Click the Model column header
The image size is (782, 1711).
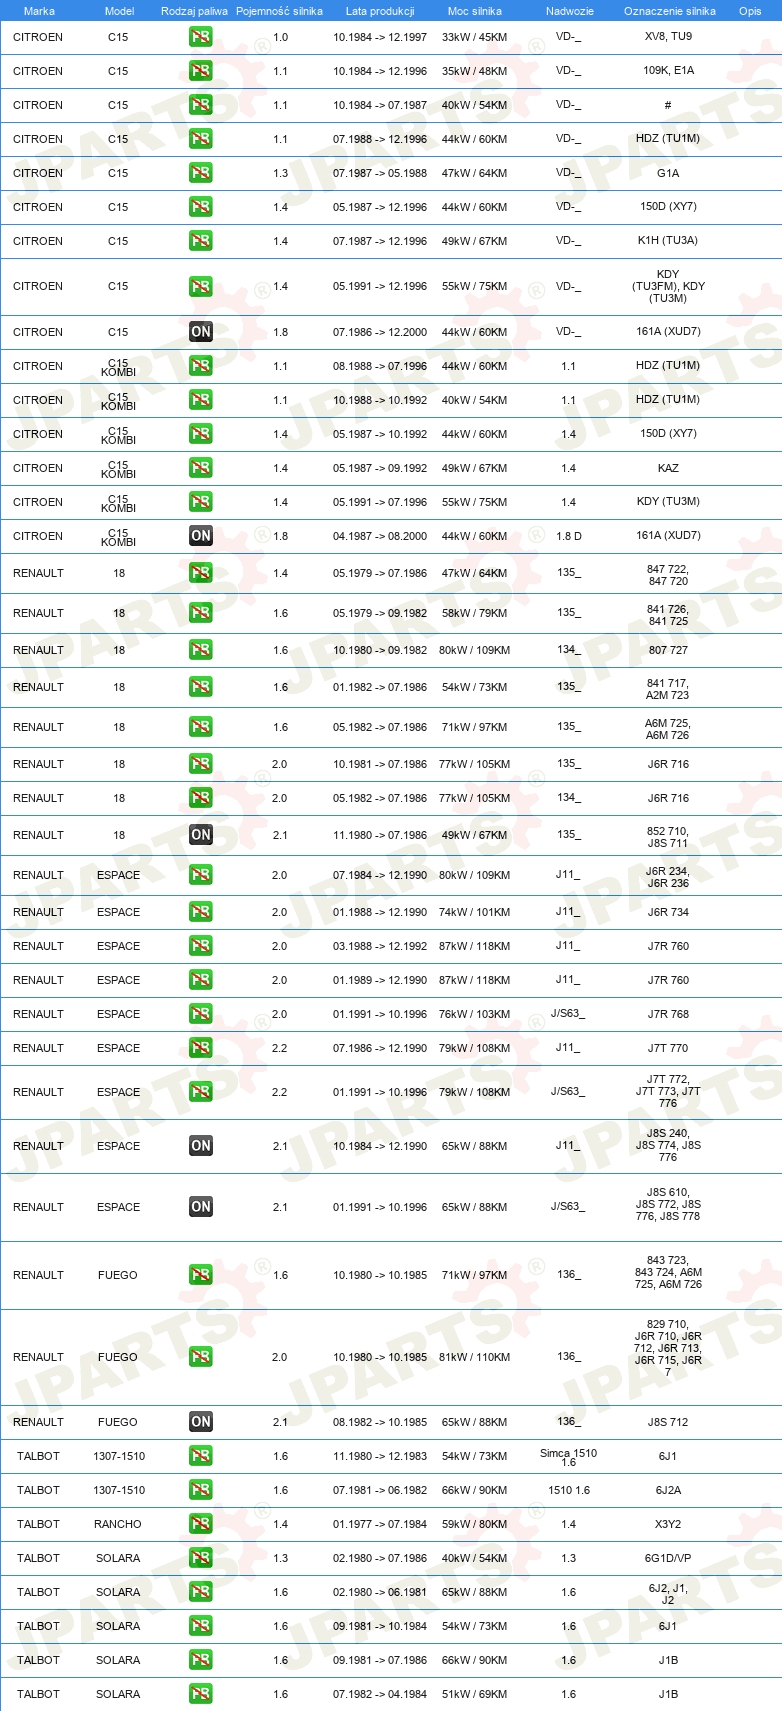tap(119, 11)
